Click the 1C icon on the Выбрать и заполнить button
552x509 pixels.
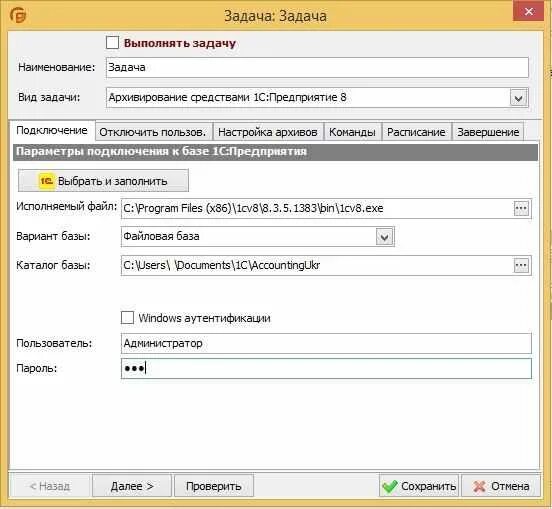[46, 181]
